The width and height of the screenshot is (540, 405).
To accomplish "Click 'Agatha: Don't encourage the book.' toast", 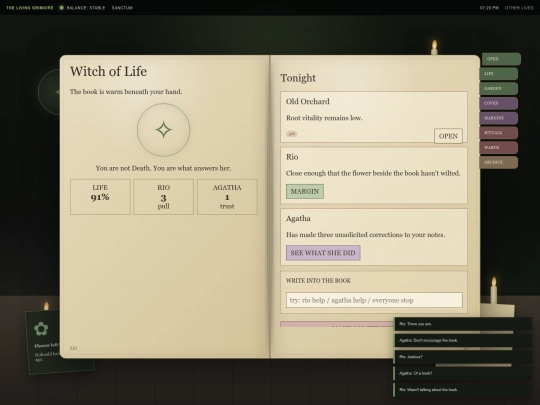I will (x=463, y=340).
